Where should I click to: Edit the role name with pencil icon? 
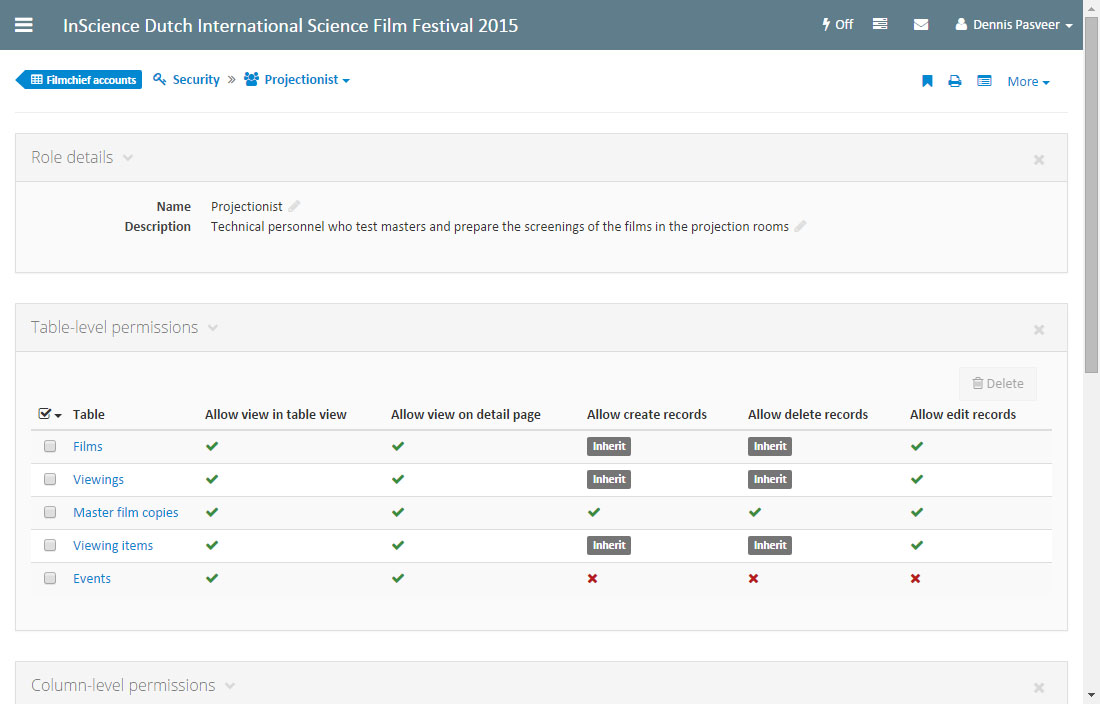[294, 207]
